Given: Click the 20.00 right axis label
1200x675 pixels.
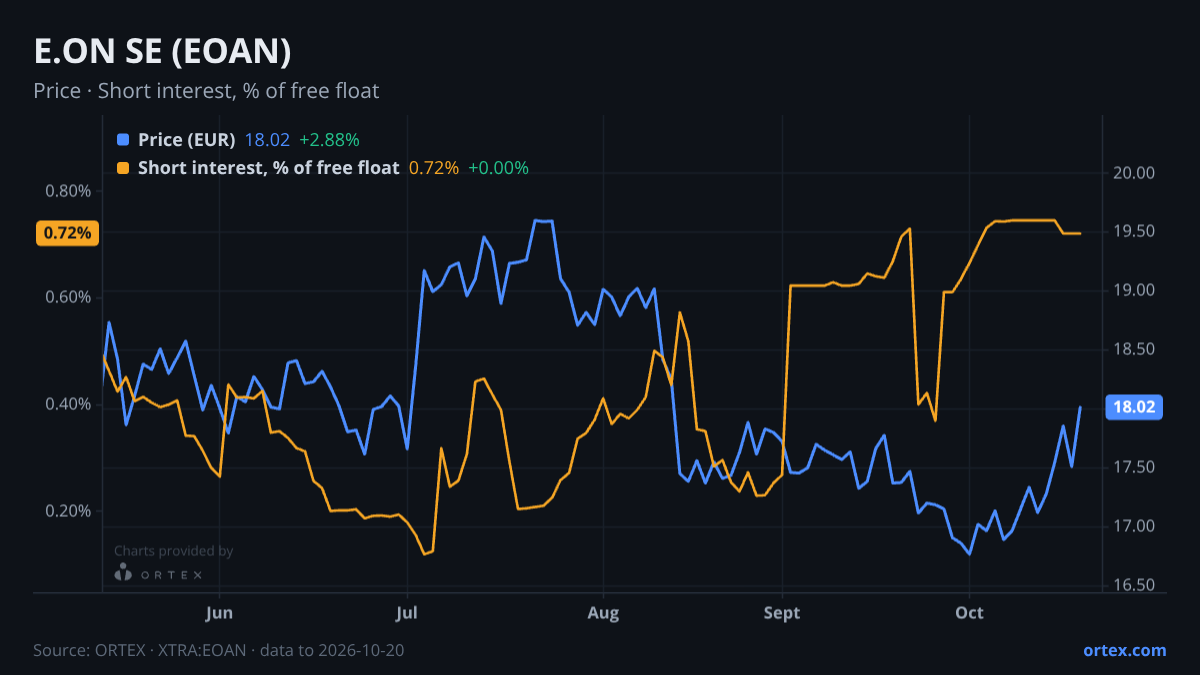Looking at the screenshot, I should tap(1133, 172).
